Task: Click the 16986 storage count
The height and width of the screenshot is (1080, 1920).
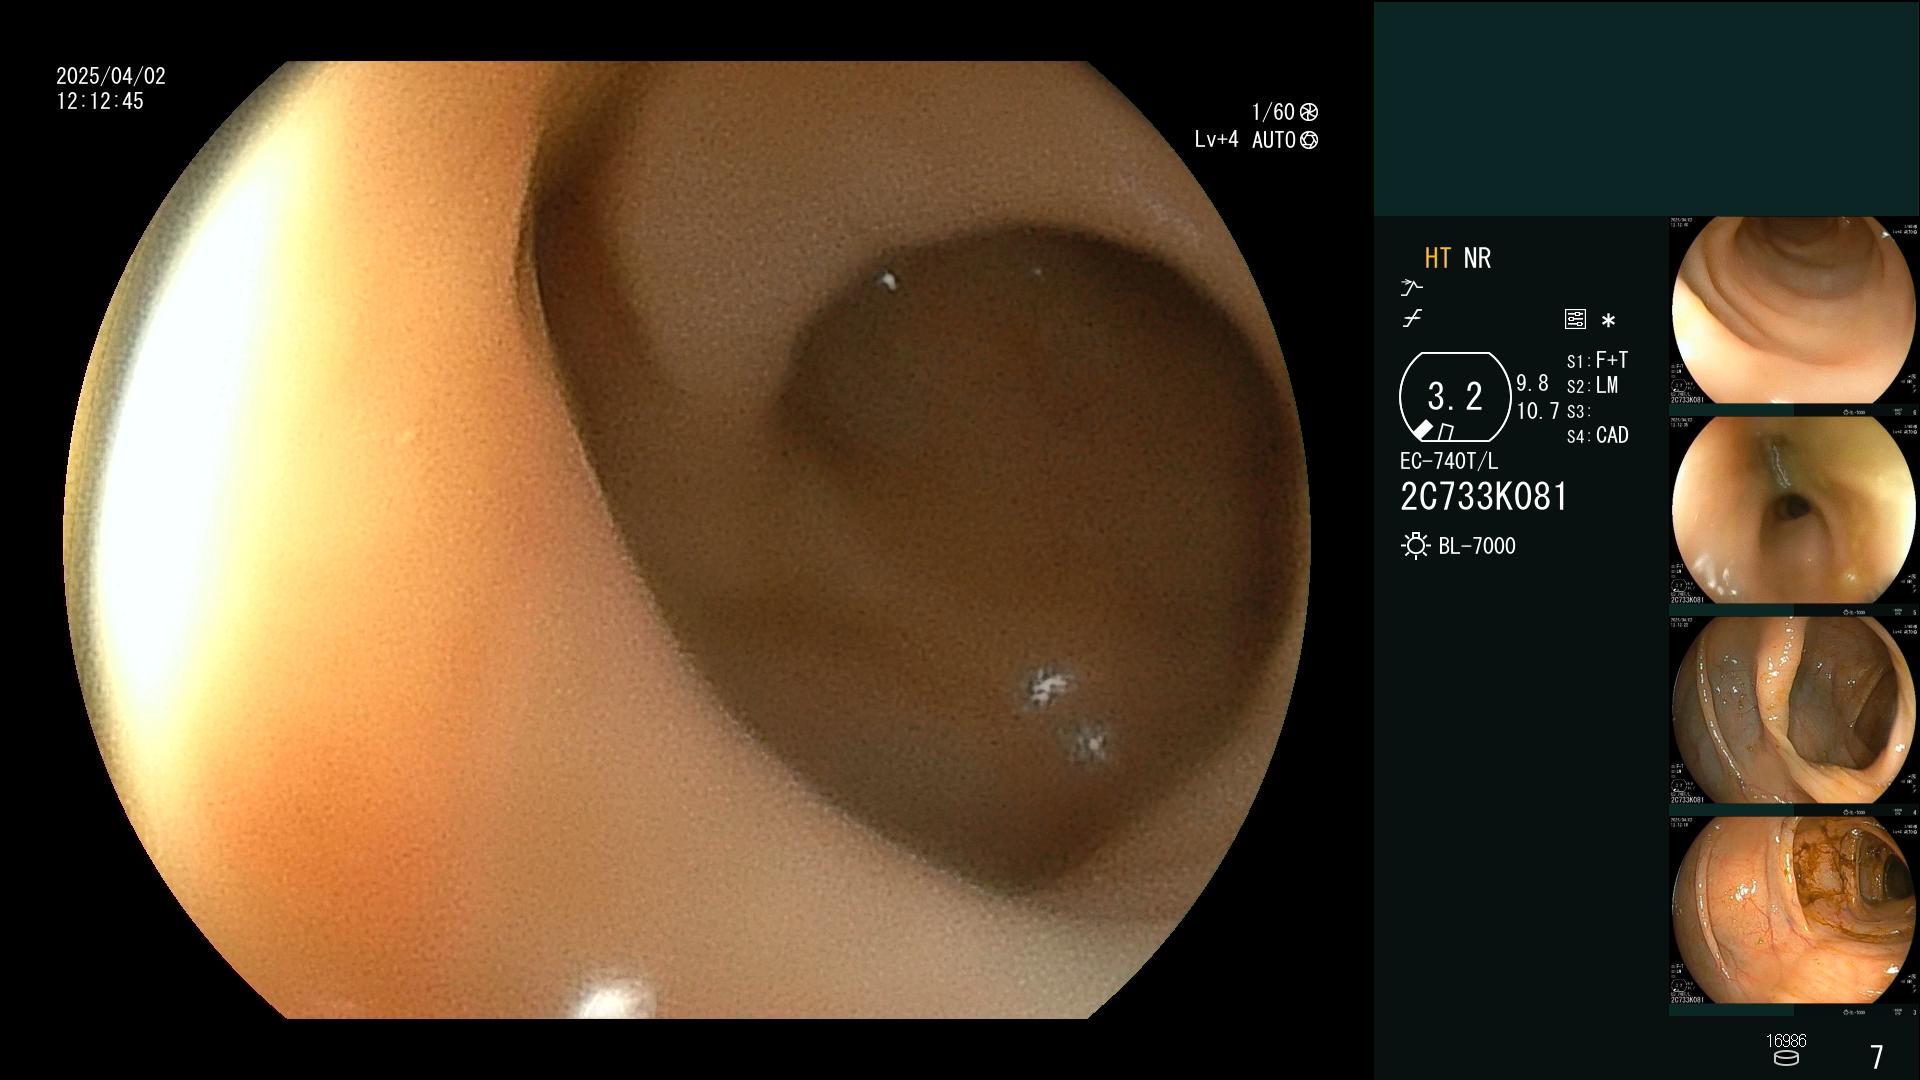Action: [1786, 1041]
